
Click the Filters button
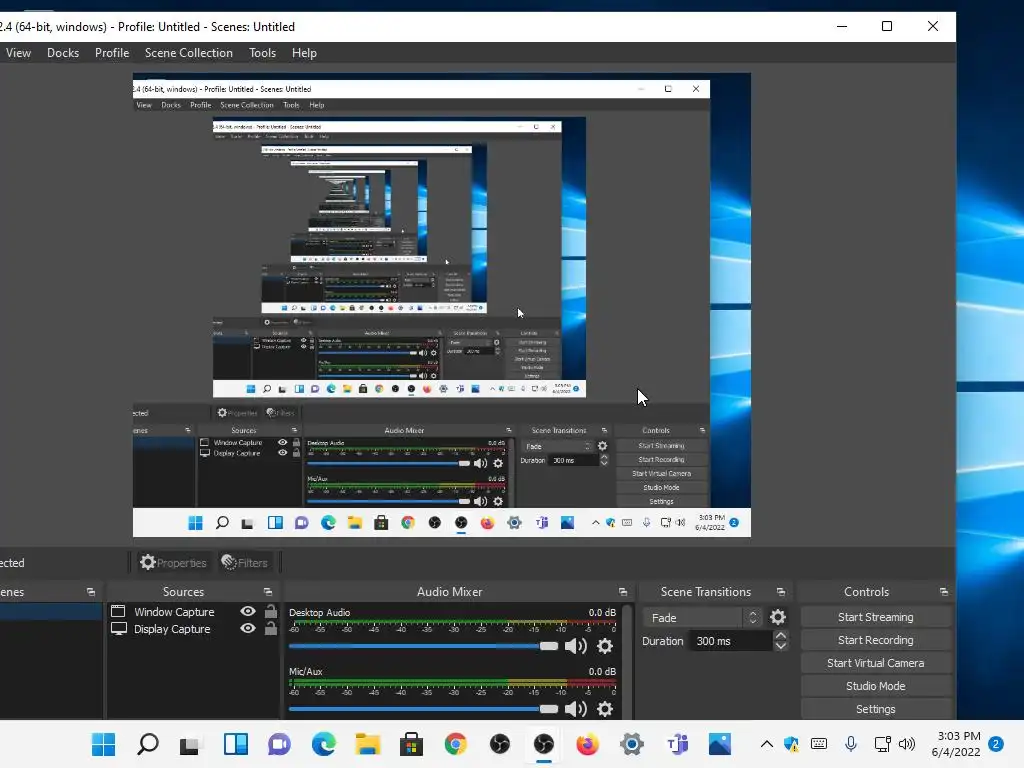point(244,562)
